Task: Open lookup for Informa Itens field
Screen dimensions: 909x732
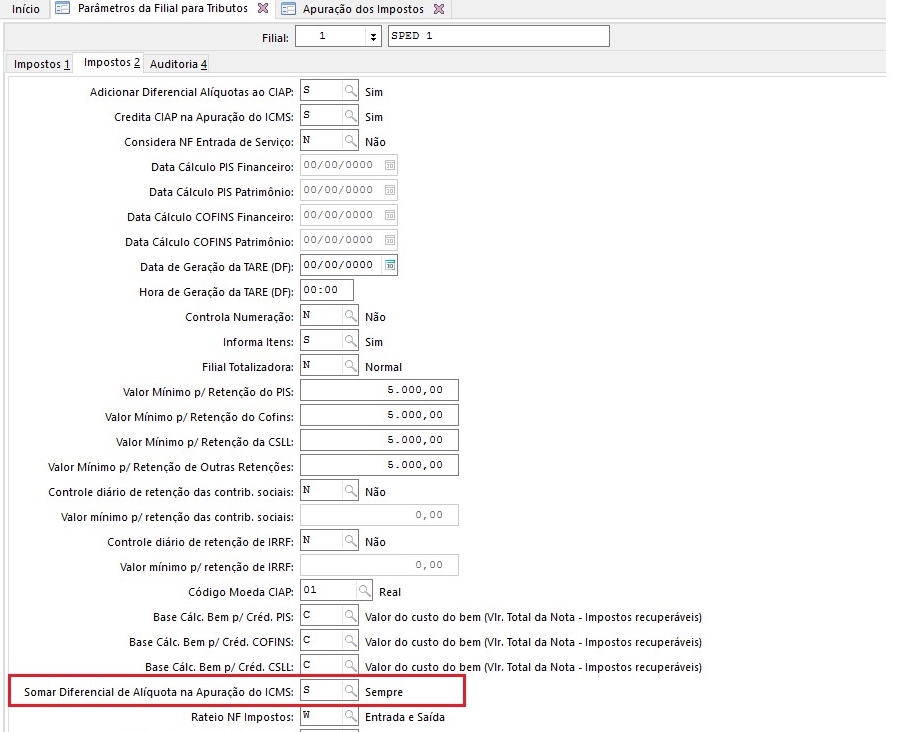Action: (350, 341)
